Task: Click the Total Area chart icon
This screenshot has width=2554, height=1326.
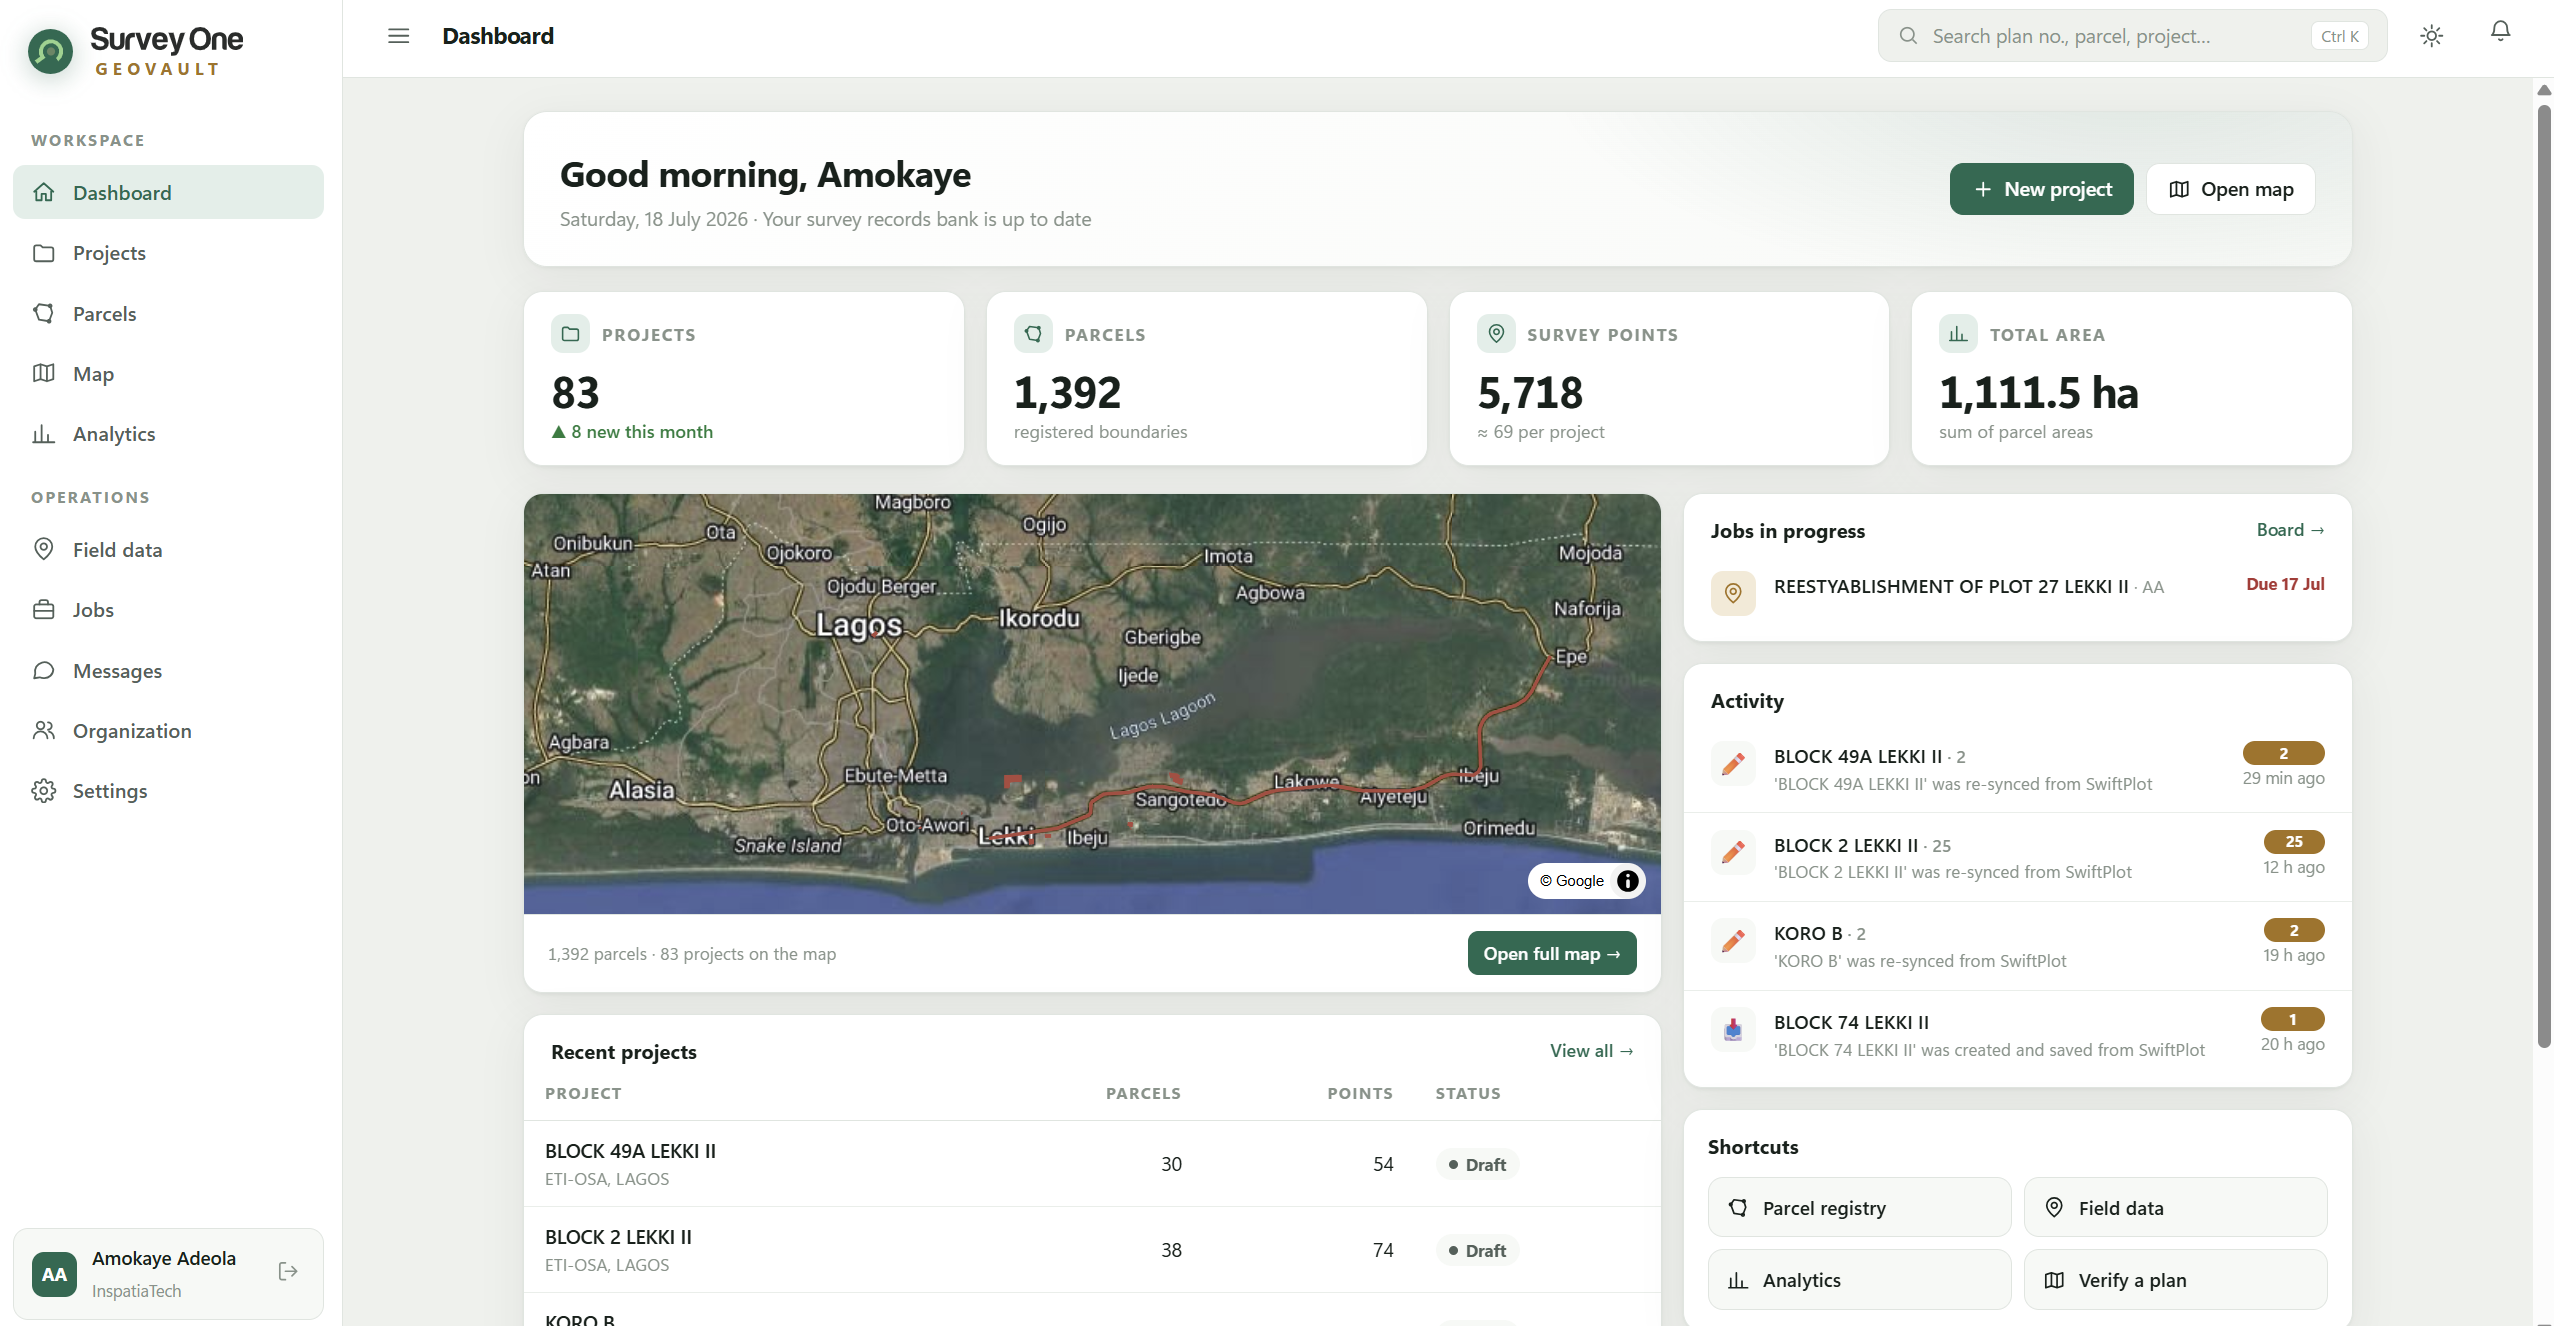Action: [x=1958, y=333]
